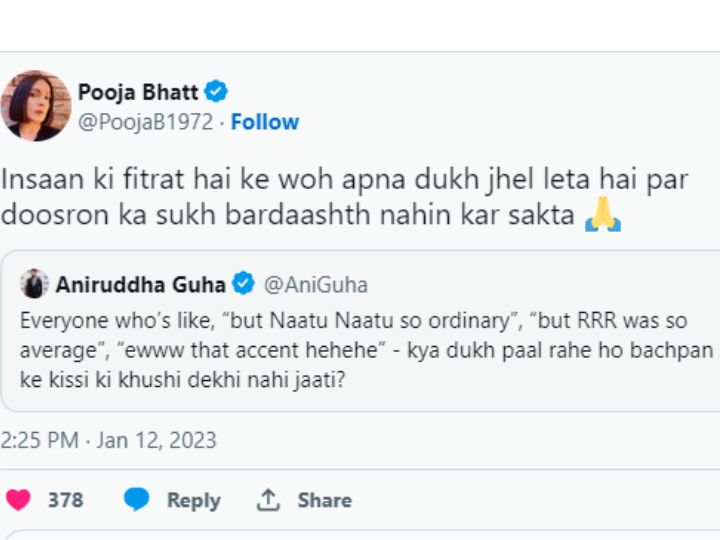The height and width of the screenshot is (540, 720).
Task: Click the folded hands emoji in tweet
Action: click(x=603, y=214)
